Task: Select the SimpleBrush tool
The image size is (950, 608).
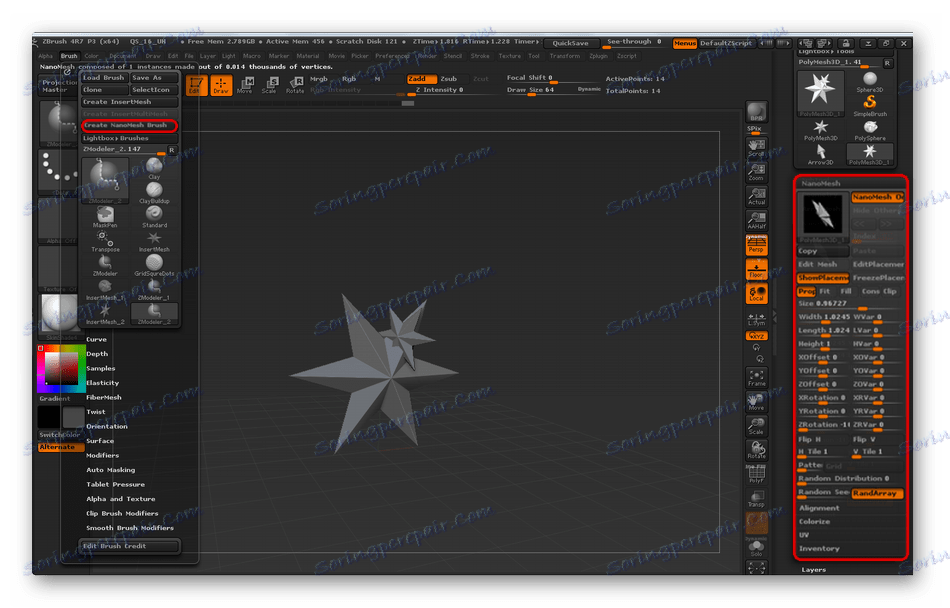Action: [870, 103]
